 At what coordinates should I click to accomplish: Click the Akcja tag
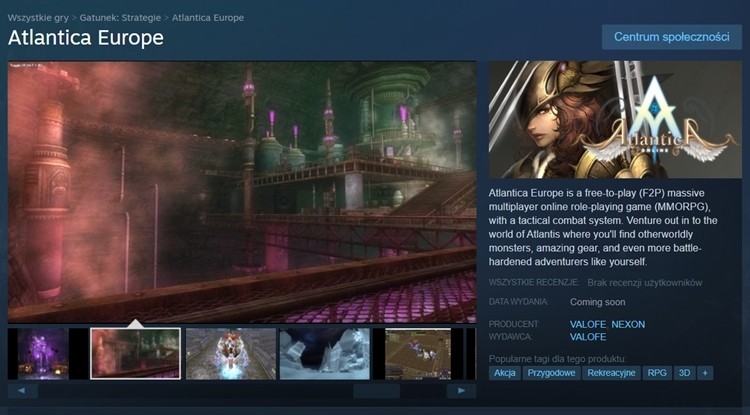pos(505,373)
